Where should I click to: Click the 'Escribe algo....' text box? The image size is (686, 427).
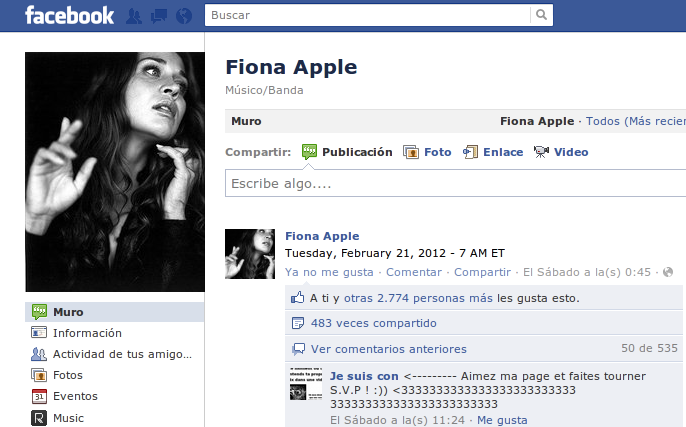455,184
